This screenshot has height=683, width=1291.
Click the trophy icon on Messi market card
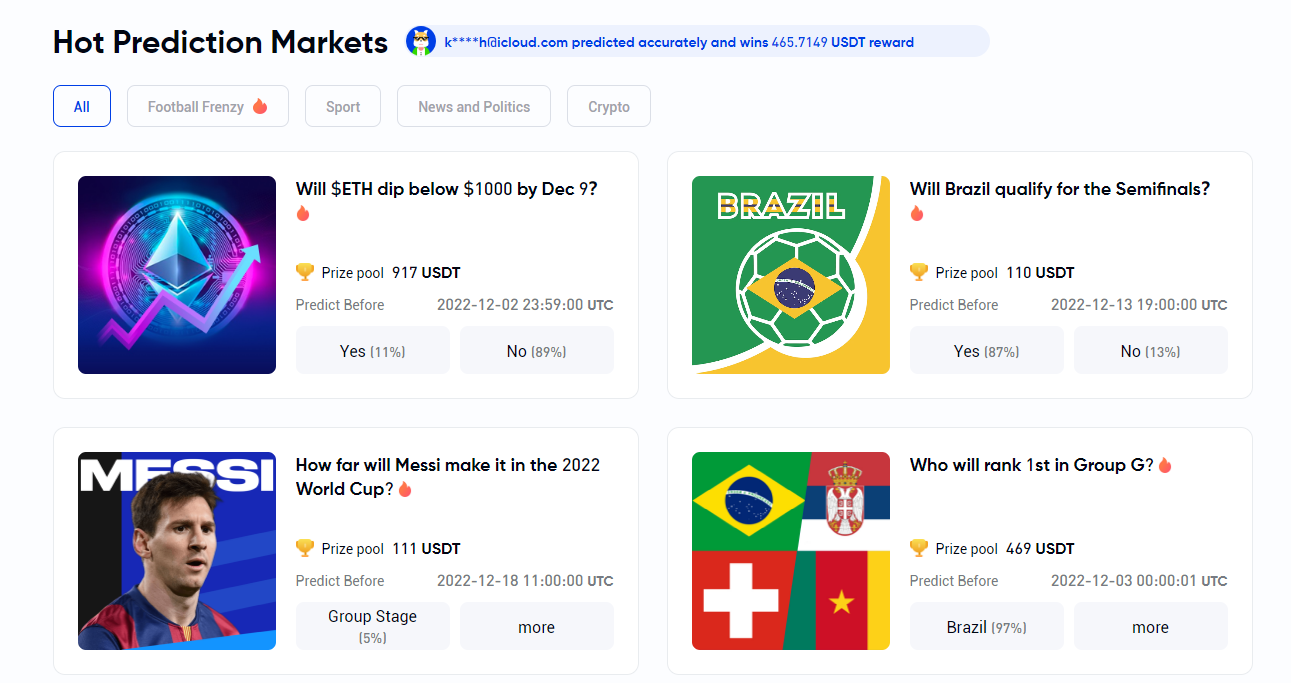pos(305,548)
